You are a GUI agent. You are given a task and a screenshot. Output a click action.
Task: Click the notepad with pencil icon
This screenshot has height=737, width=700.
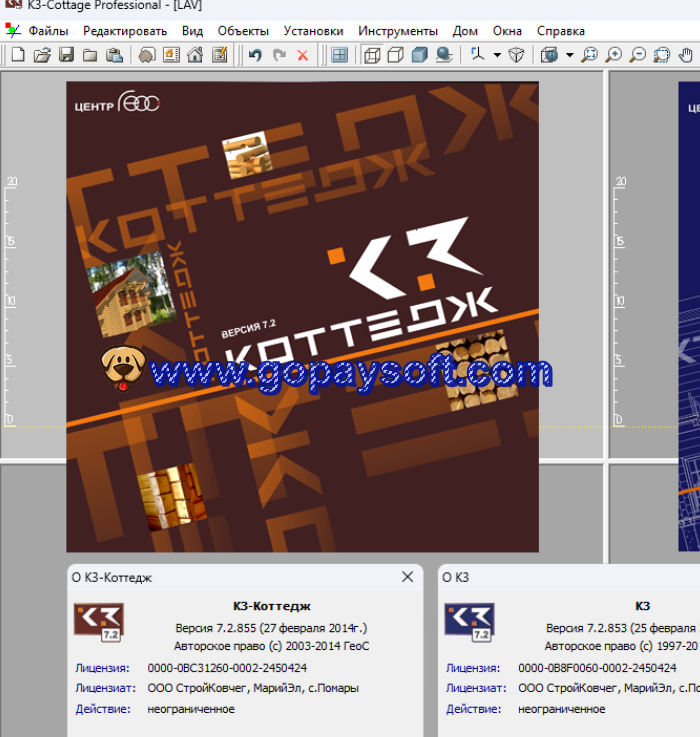click(220, 55)
